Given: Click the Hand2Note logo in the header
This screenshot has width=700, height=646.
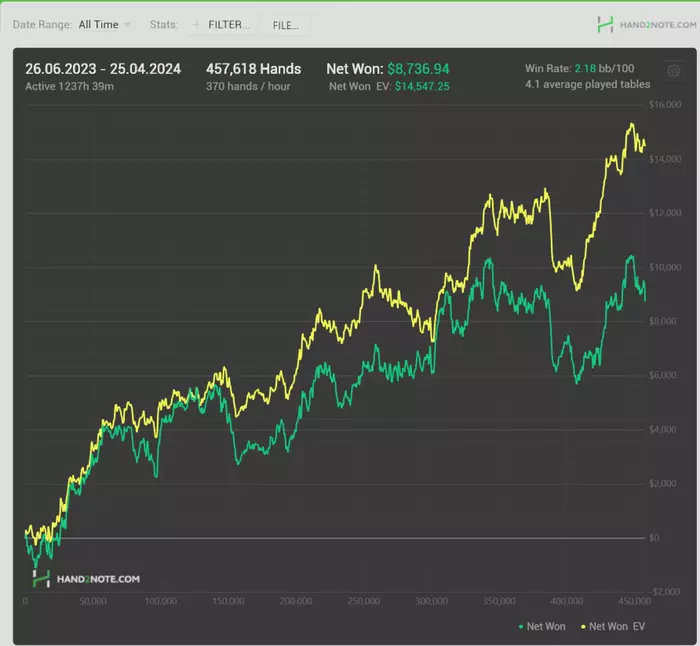Looking at the screenshot, I should 641,25.
